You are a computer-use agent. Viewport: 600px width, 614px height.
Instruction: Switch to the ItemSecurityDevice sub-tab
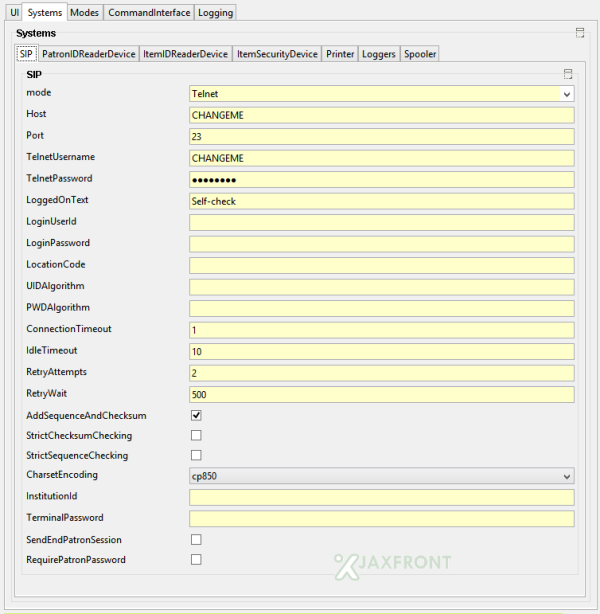[277, 54]
